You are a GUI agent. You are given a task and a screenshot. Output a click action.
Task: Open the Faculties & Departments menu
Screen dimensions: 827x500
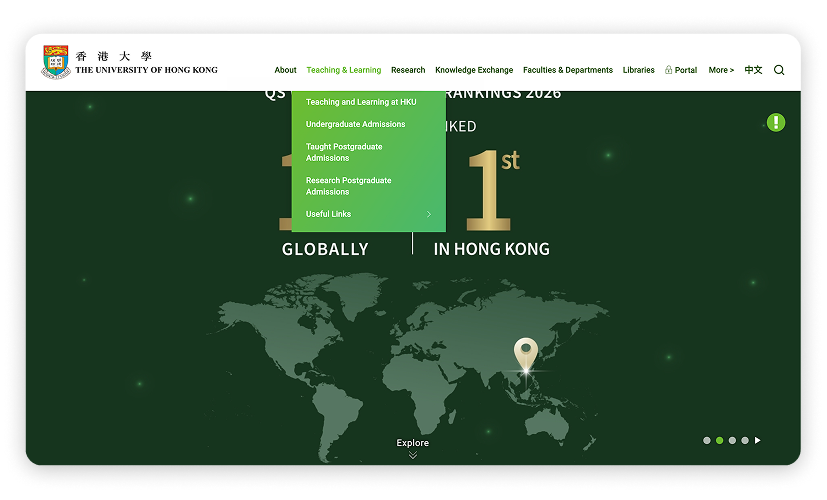[568, 70]
